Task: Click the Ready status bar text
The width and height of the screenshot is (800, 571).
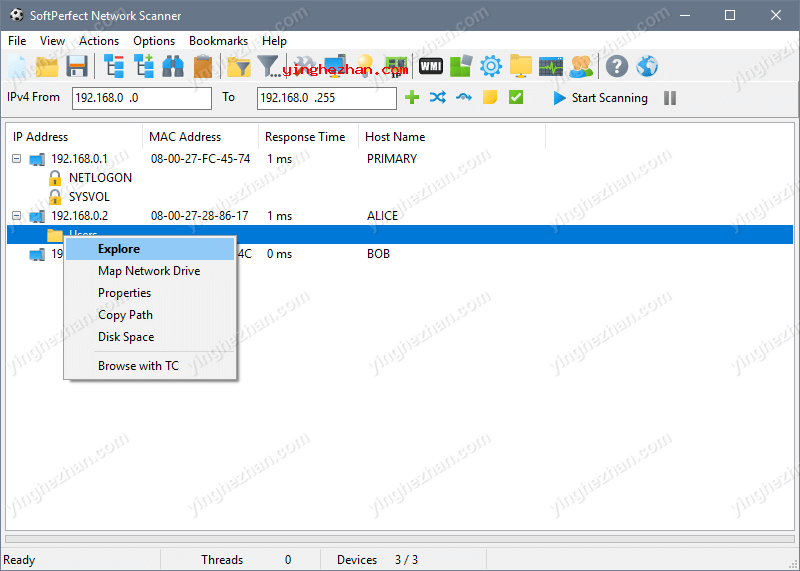Action: [19, 560]
